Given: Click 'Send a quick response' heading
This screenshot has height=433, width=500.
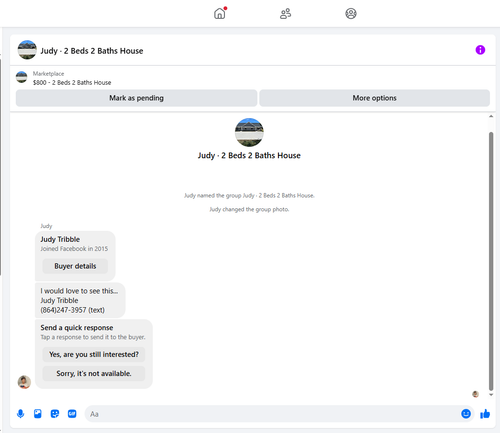Looking at the screenshot, I should 77,328.
